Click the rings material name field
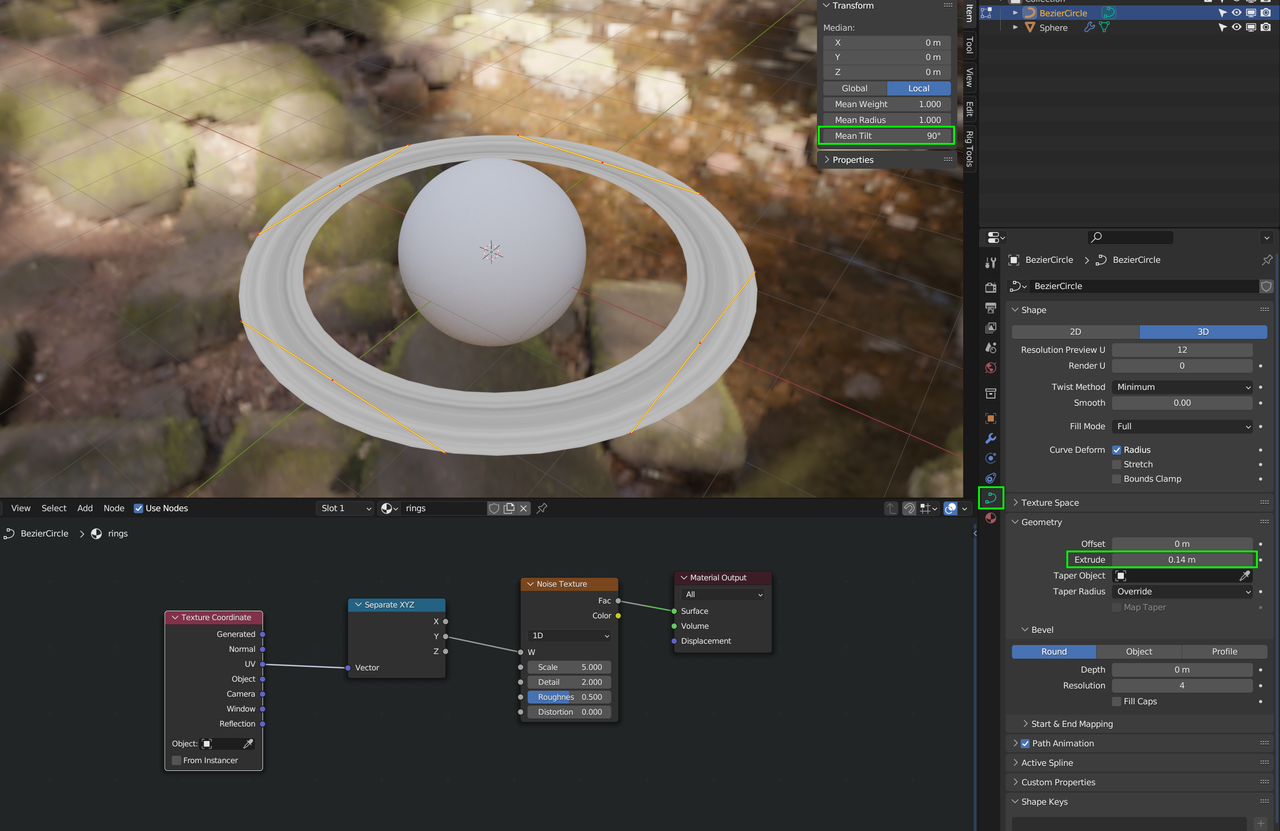Screen dimensions: 1280x831 tap(444, 508)
